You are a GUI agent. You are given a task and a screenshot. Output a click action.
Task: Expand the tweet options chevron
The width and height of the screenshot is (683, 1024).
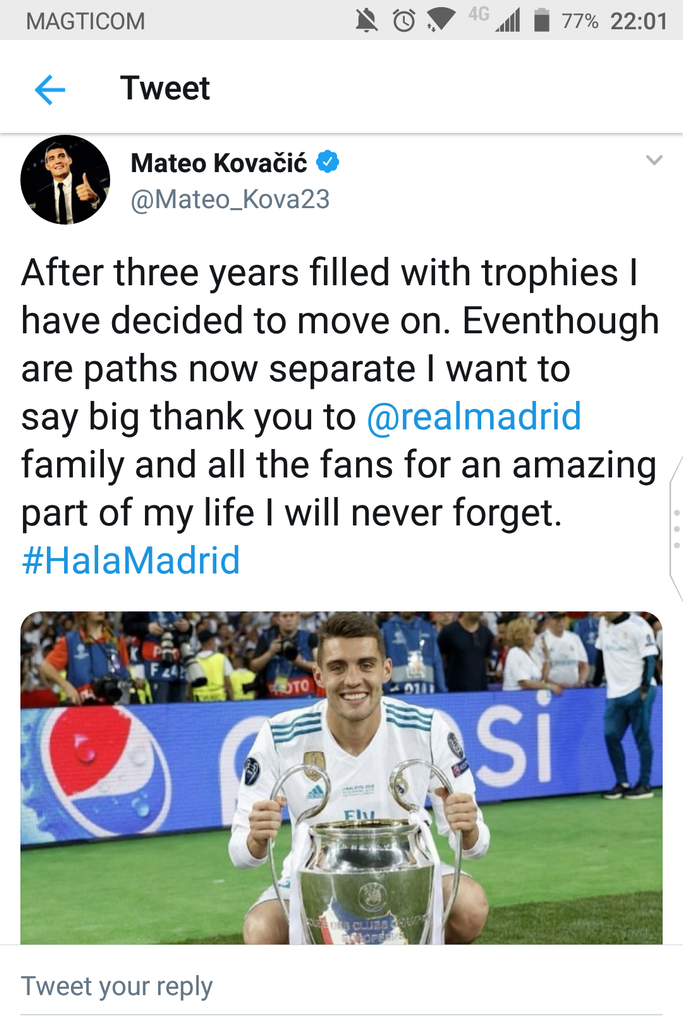click(654, 160)
